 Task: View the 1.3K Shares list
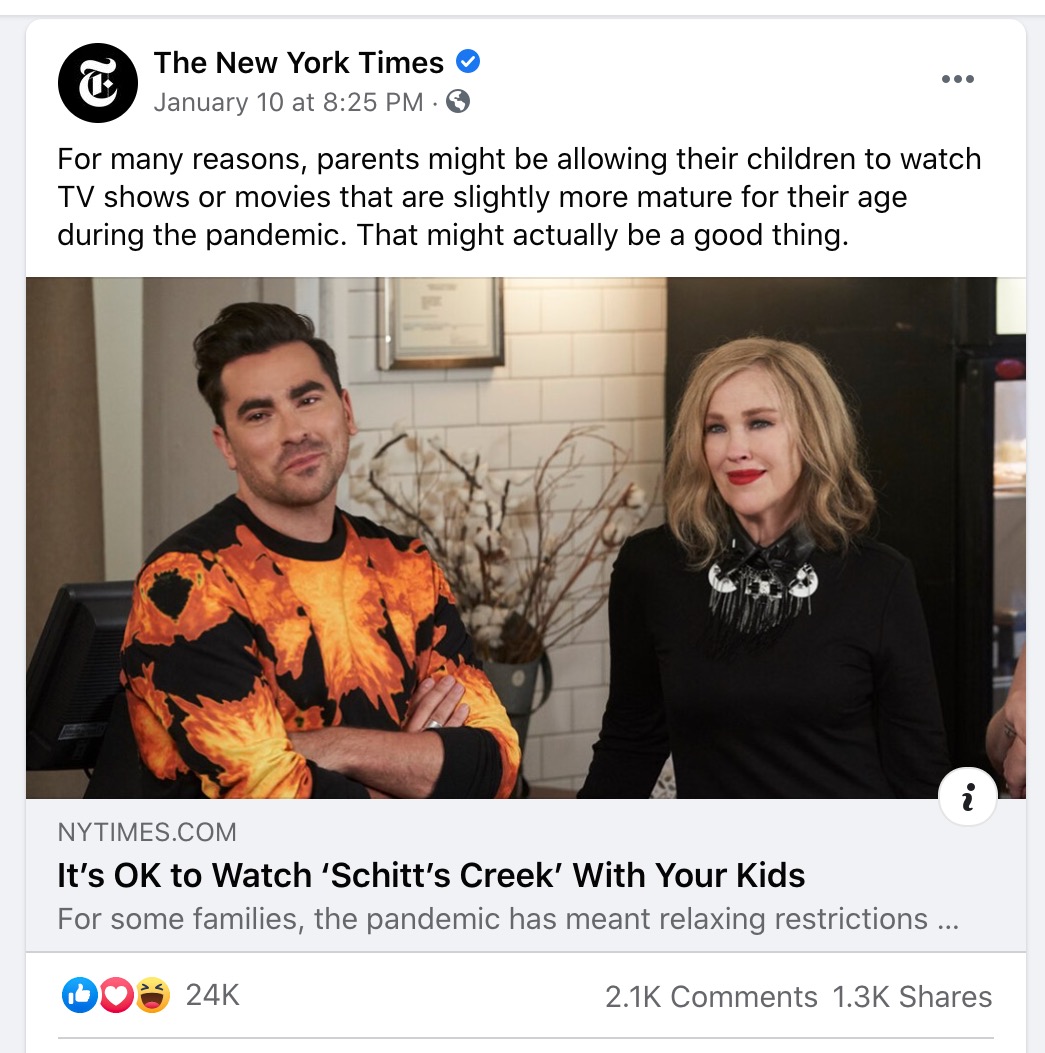(x=912, y=997)
